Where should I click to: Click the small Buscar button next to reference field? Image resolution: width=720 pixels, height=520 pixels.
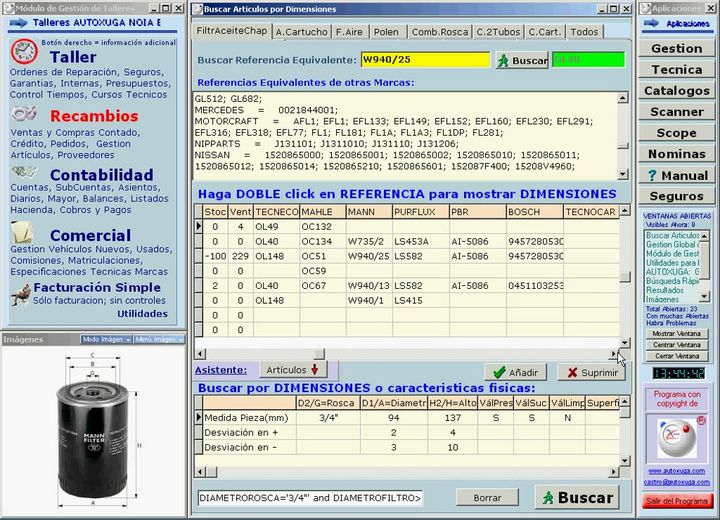[523, 60]
